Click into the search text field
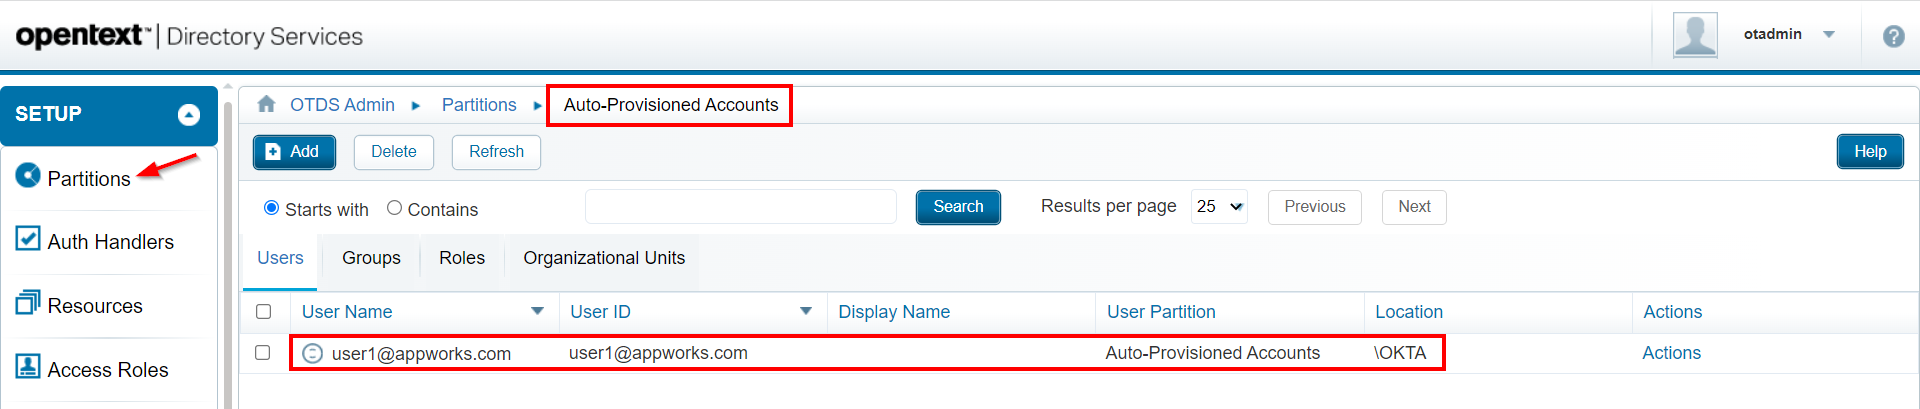This screenshot has width=1920, height=409. point(740,207)
